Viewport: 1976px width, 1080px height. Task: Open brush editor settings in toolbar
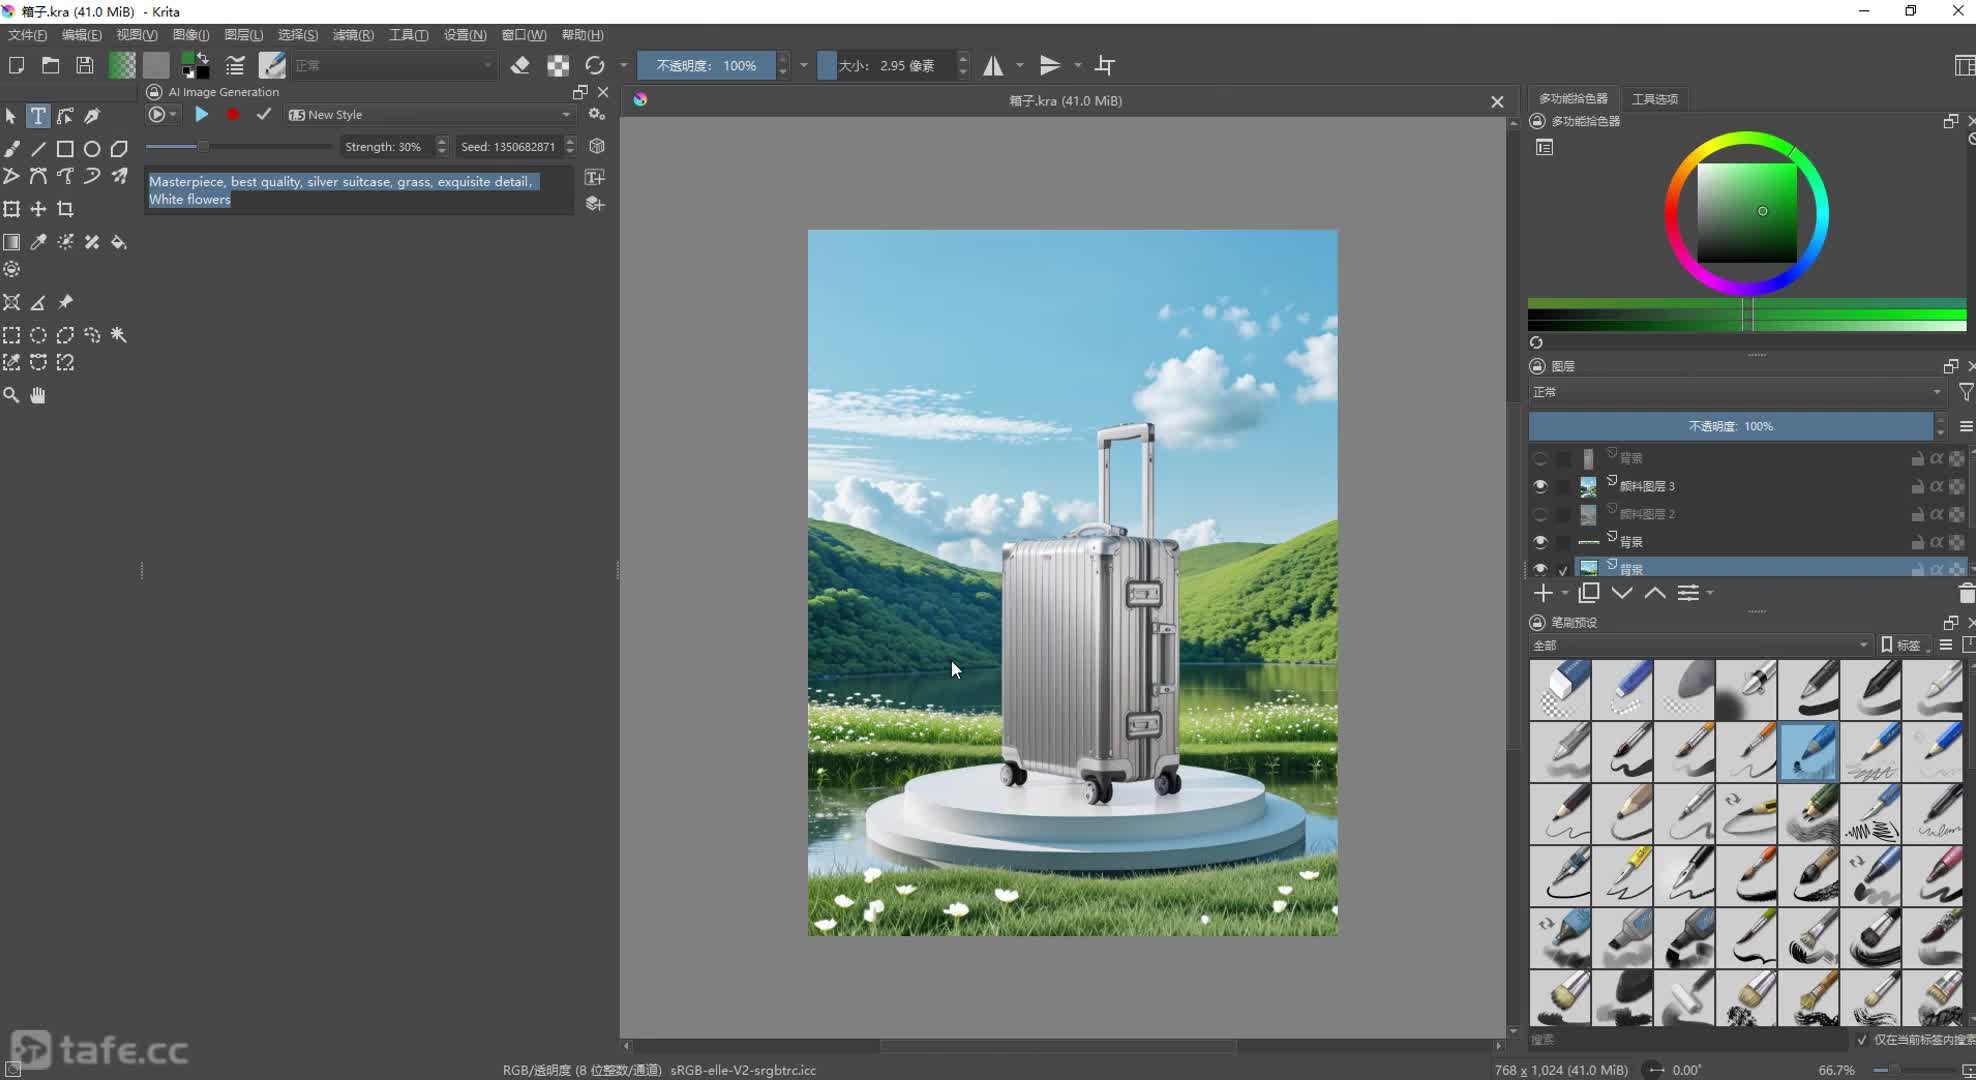235,66
